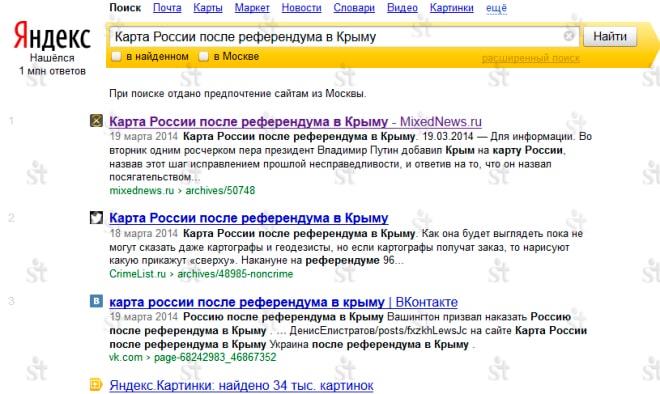660x394 pixels.
Task: Clear the search query with the X icon
Action: point(569,36)
